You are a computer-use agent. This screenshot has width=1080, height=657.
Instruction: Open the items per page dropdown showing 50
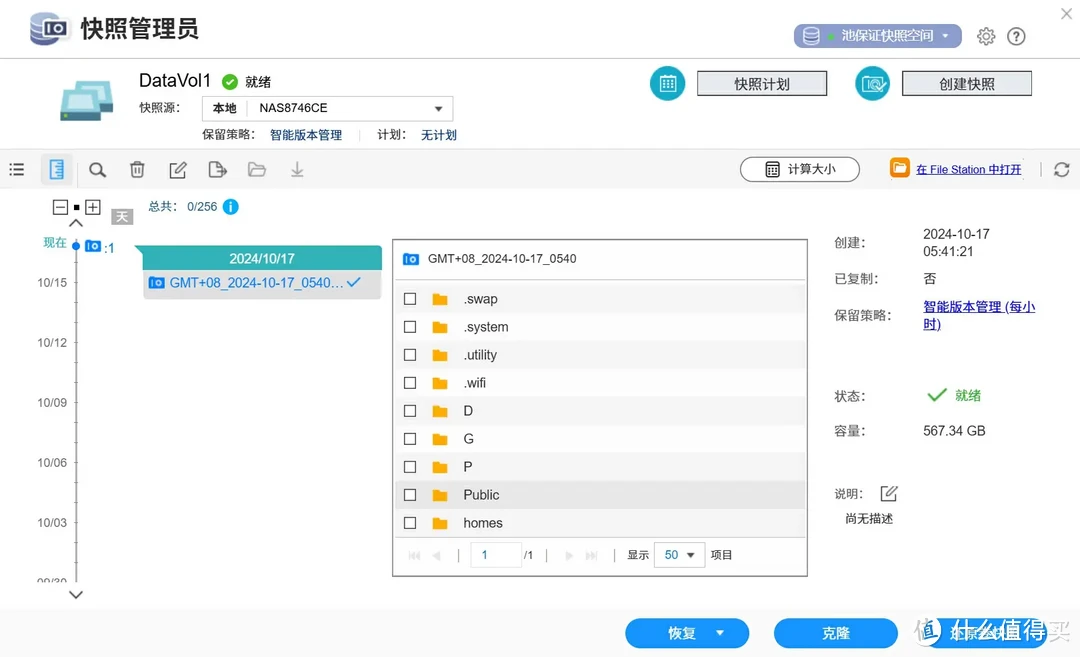(x=680, y=555)
